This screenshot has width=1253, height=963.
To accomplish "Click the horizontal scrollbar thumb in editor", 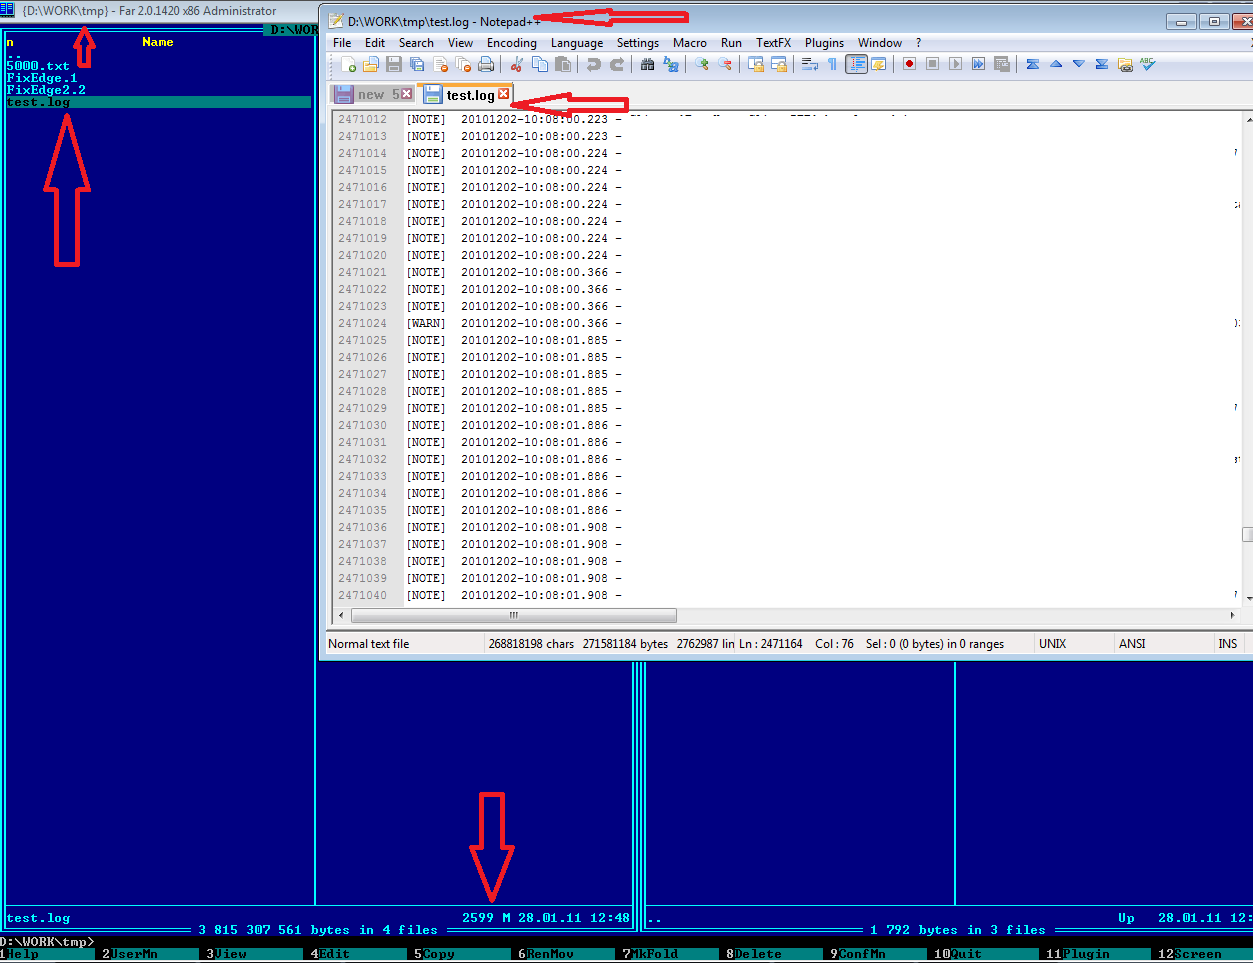I will (513, 615).
